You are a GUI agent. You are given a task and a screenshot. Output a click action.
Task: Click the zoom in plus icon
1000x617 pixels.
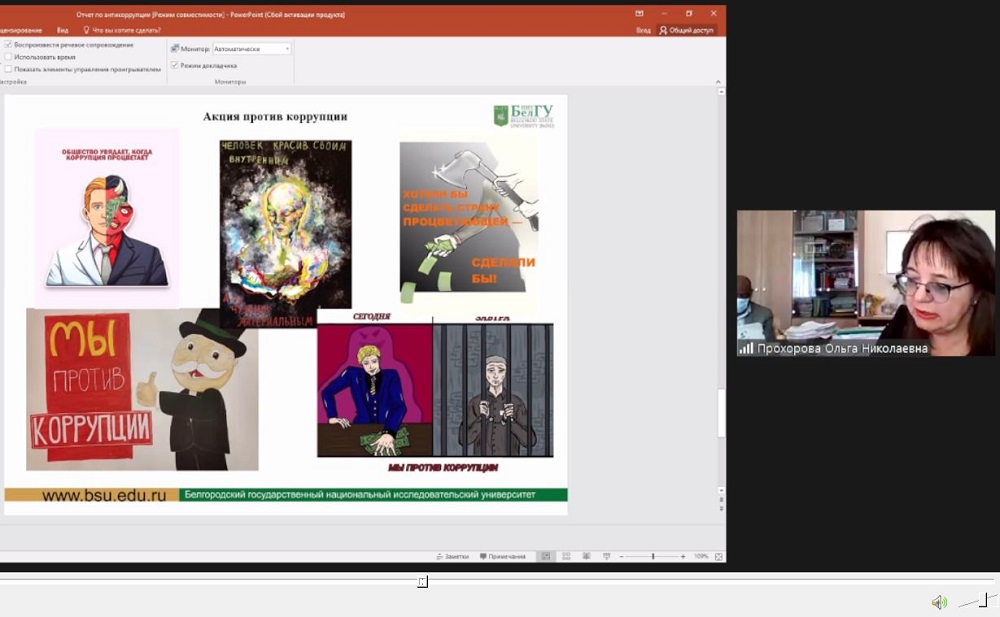point(684,556)
